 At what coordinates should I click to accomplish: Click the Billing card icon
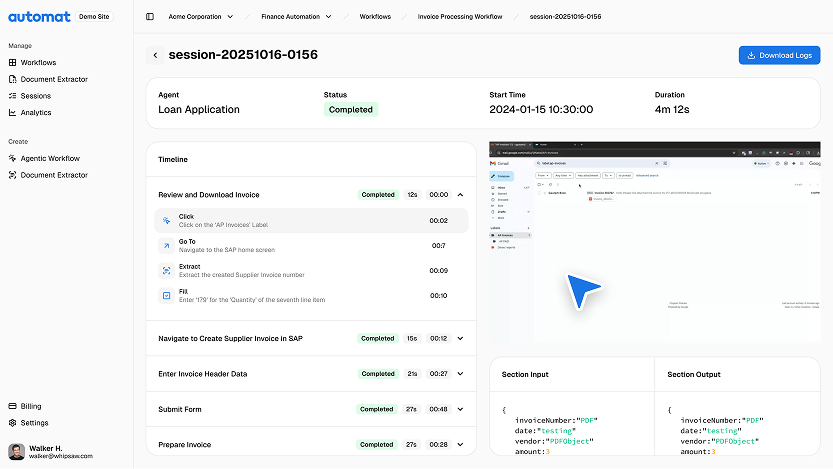click(12, 406)
